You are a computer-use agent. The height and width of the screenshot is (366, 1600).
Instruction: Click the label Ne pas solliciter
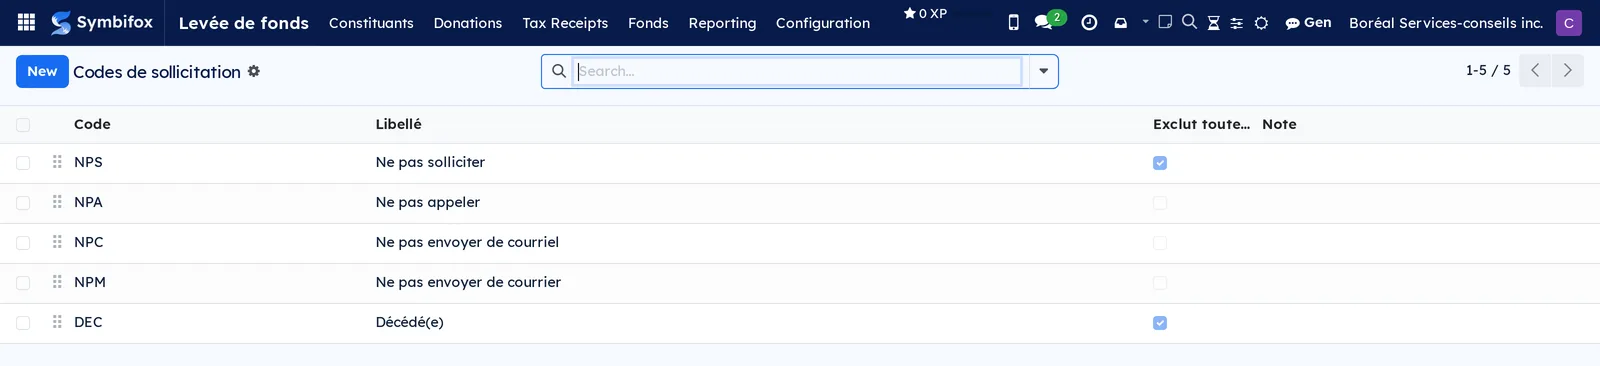[x=430, y=162]
